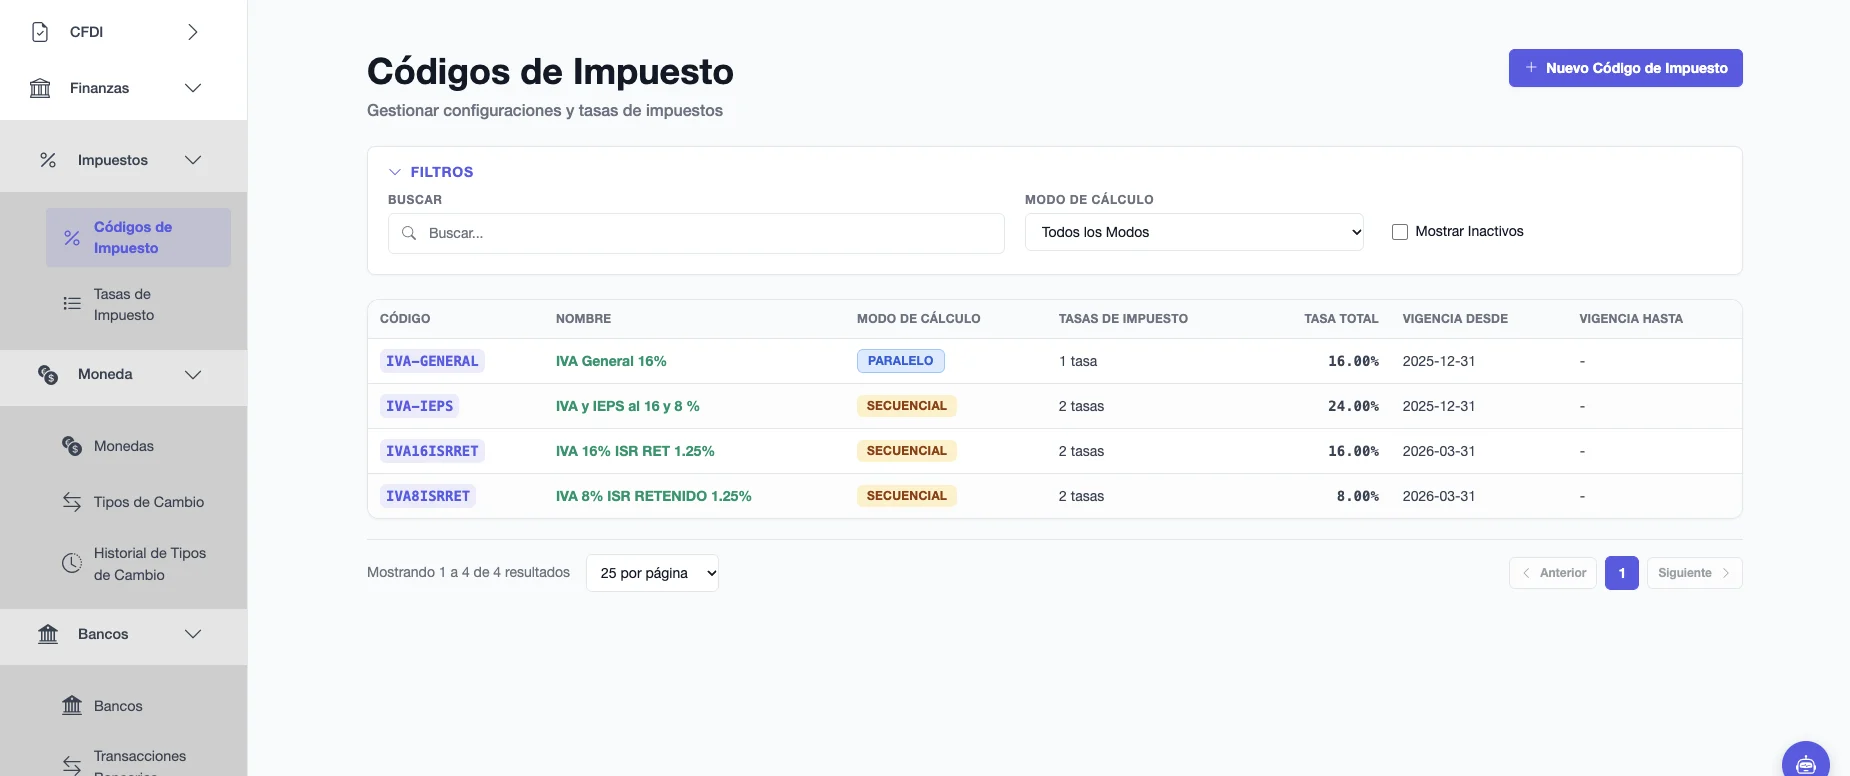Click "1 tasa" in IVA-GENERAL row
1850x776 pixels.
click(1078, 361)
